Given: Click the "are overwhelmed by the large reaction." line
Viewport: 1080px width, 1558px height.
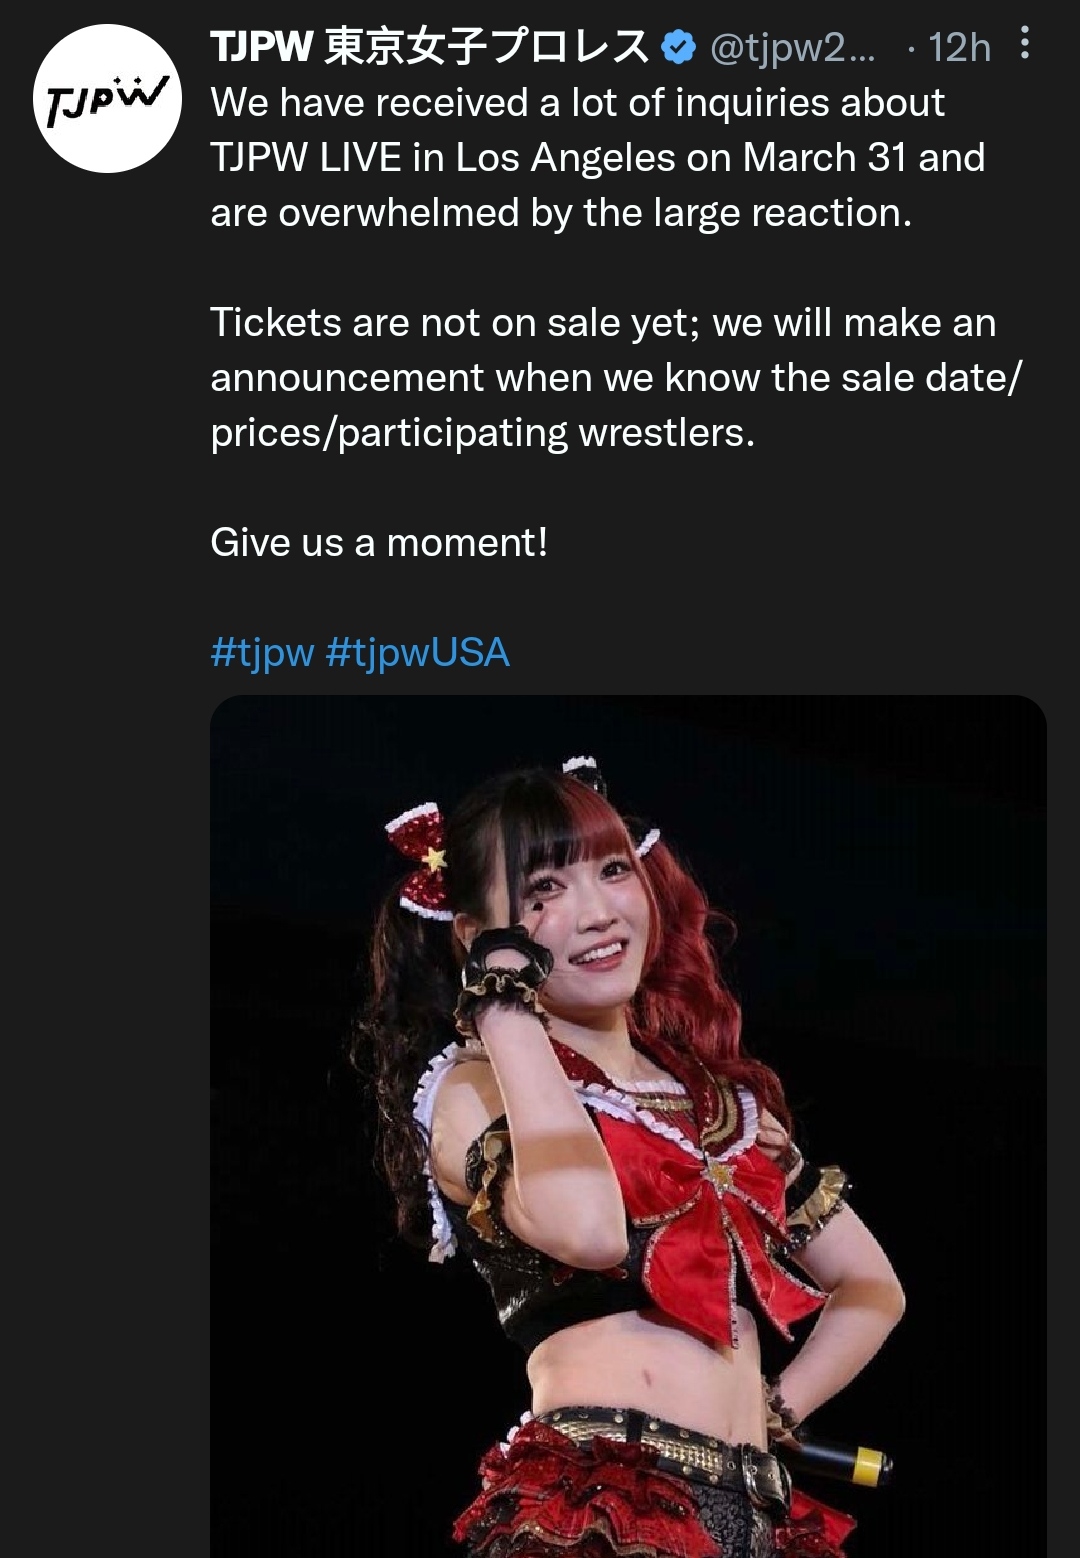Looking at the screenshot, I should 561,212.
